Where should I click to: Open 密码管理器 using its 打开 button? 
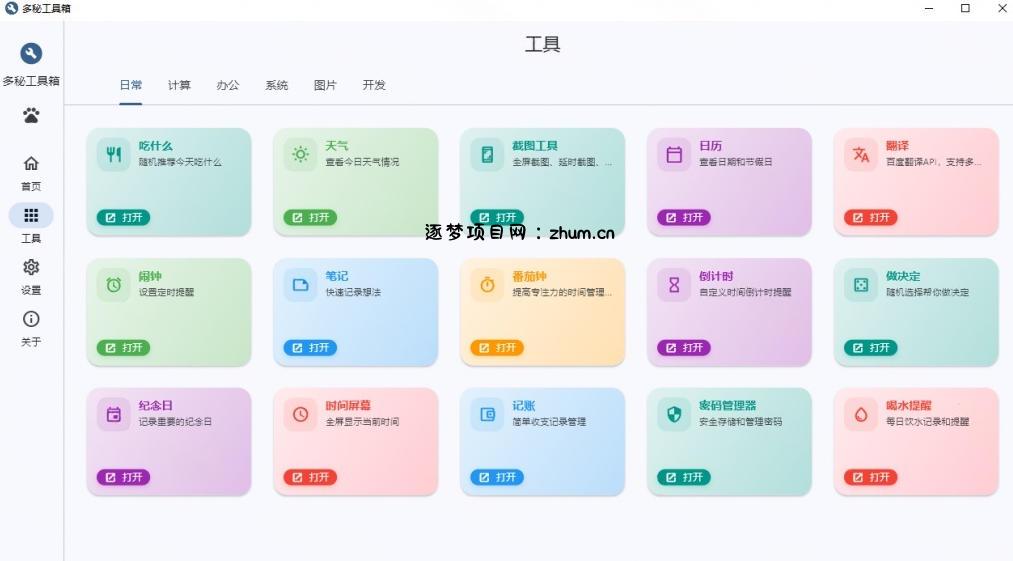[x=684, y=477]
